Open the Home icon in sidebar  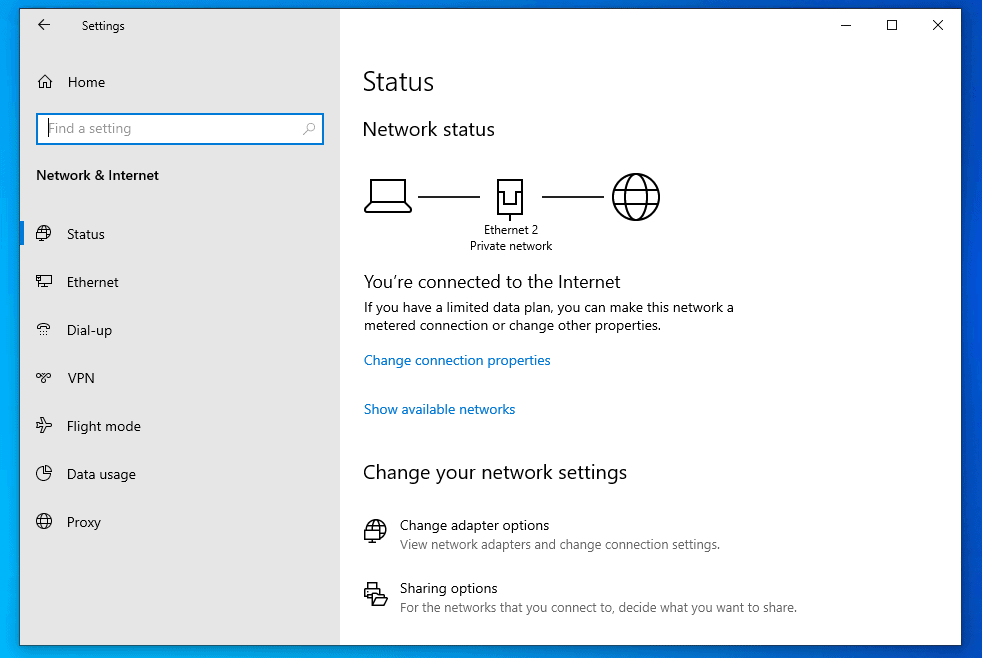coord(45,82)
